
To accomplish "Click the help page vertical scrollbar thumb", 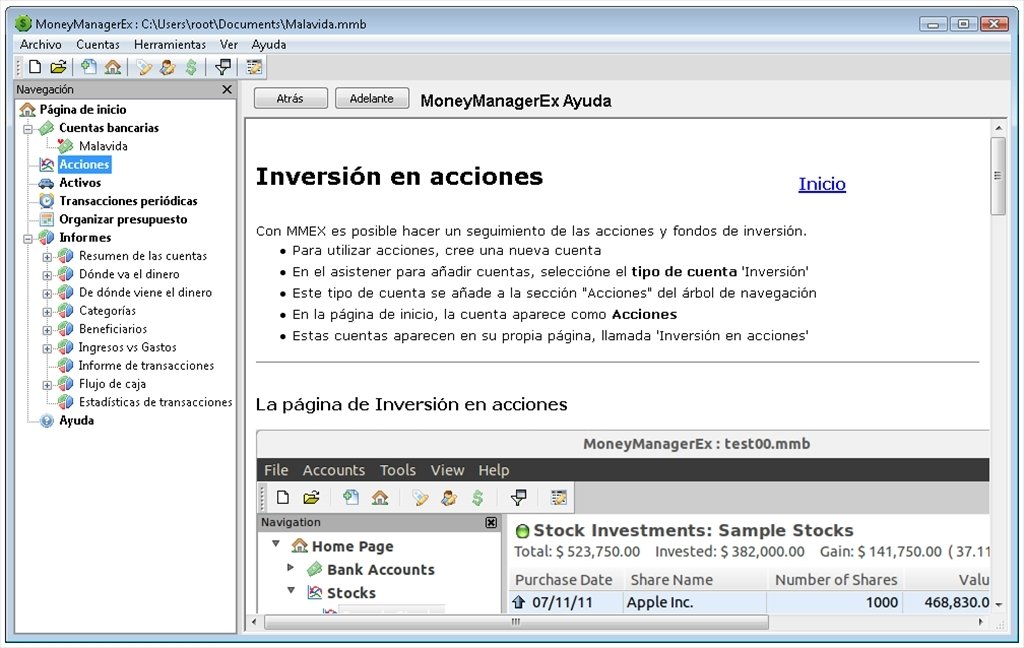I will (997, 175).
